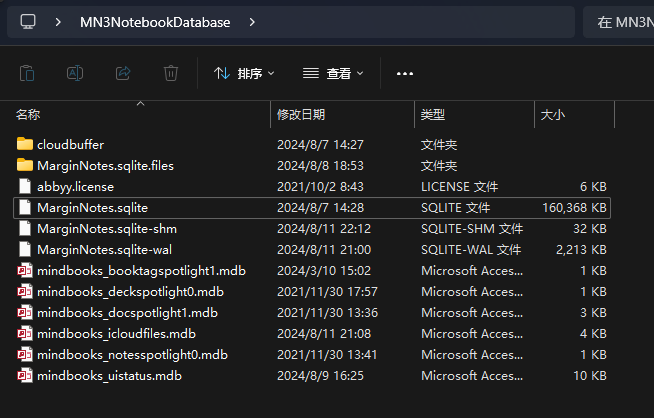Click the rename toolbar icon

(75, 73)
